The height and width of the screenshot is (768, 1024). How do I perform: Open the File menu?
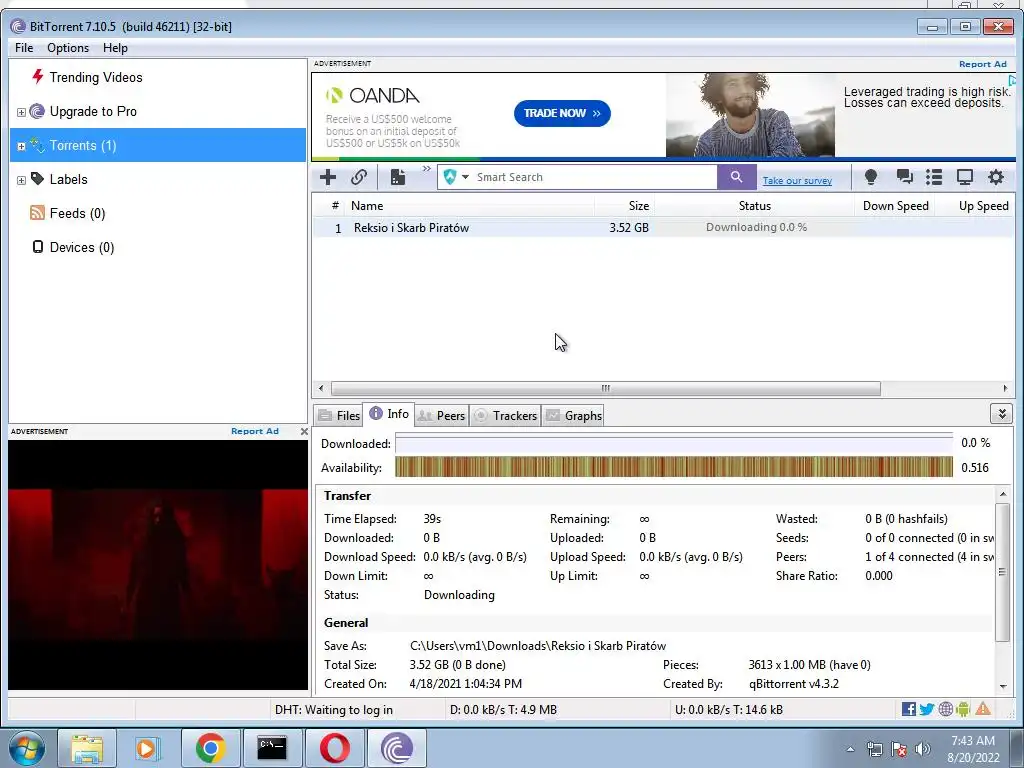pyautogui.click(x=24, y=48)
